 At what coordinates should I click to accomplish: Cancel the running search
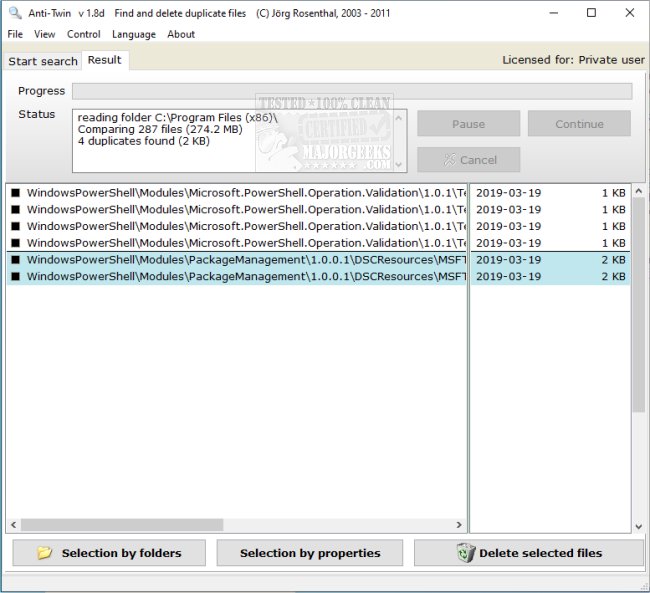click(468, 160)
